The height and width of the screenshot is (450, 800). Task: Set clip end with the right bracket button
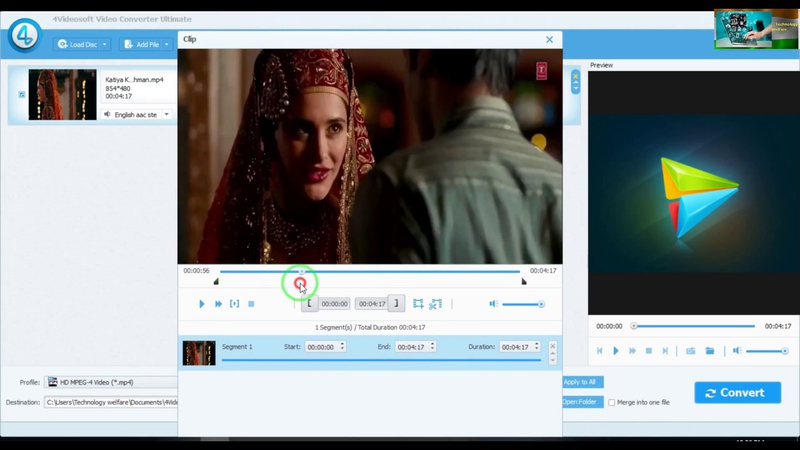click(396, 304)
